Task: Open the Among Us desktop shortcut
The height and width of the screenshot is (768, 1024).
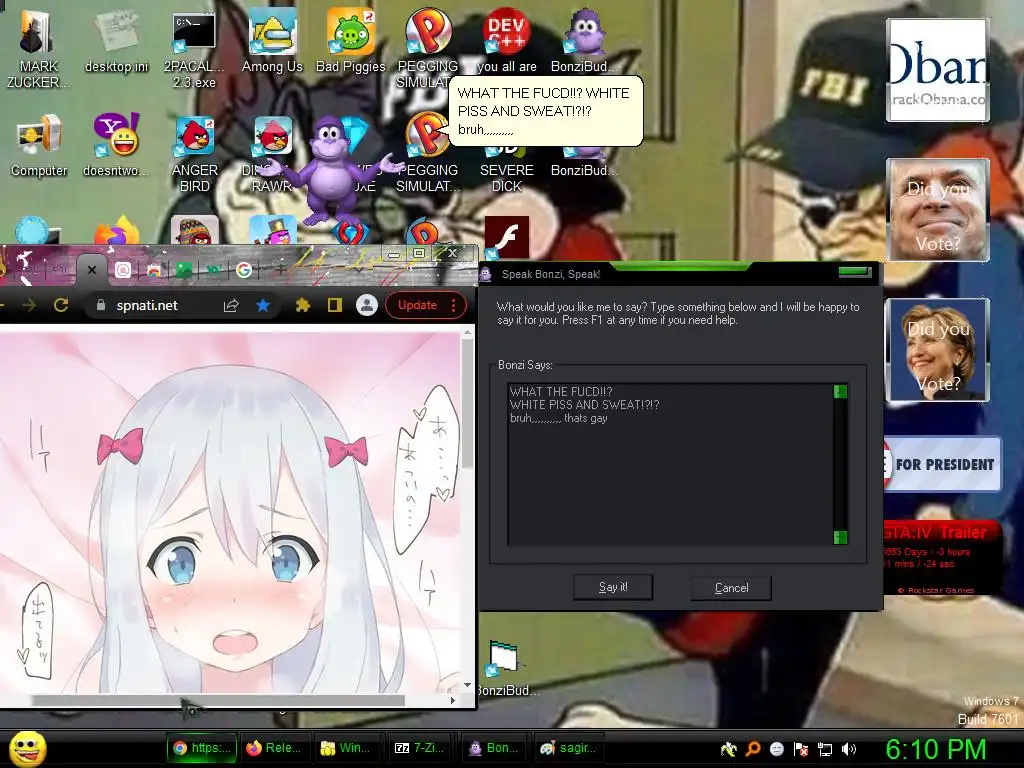Action: [272, 42]
